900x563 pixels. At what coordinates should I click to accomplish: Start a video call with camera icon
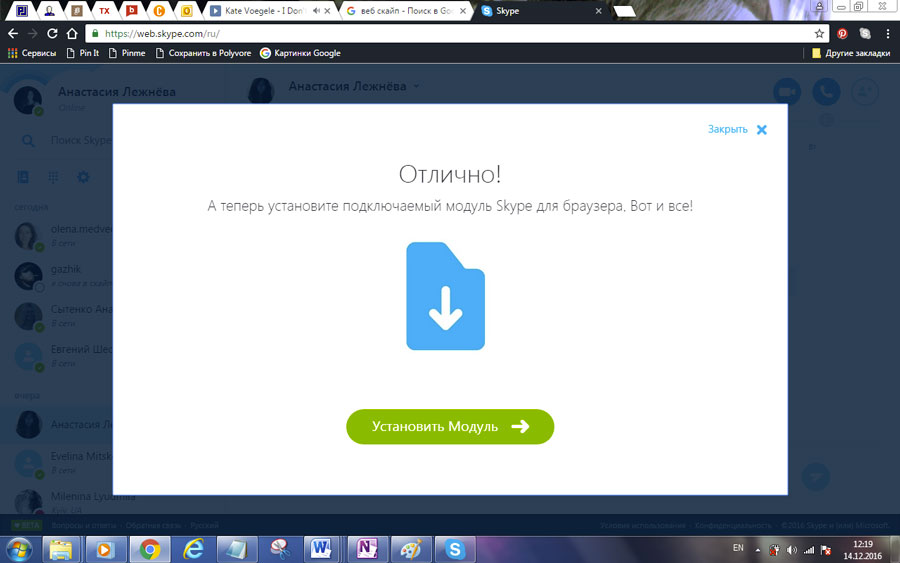787,92
